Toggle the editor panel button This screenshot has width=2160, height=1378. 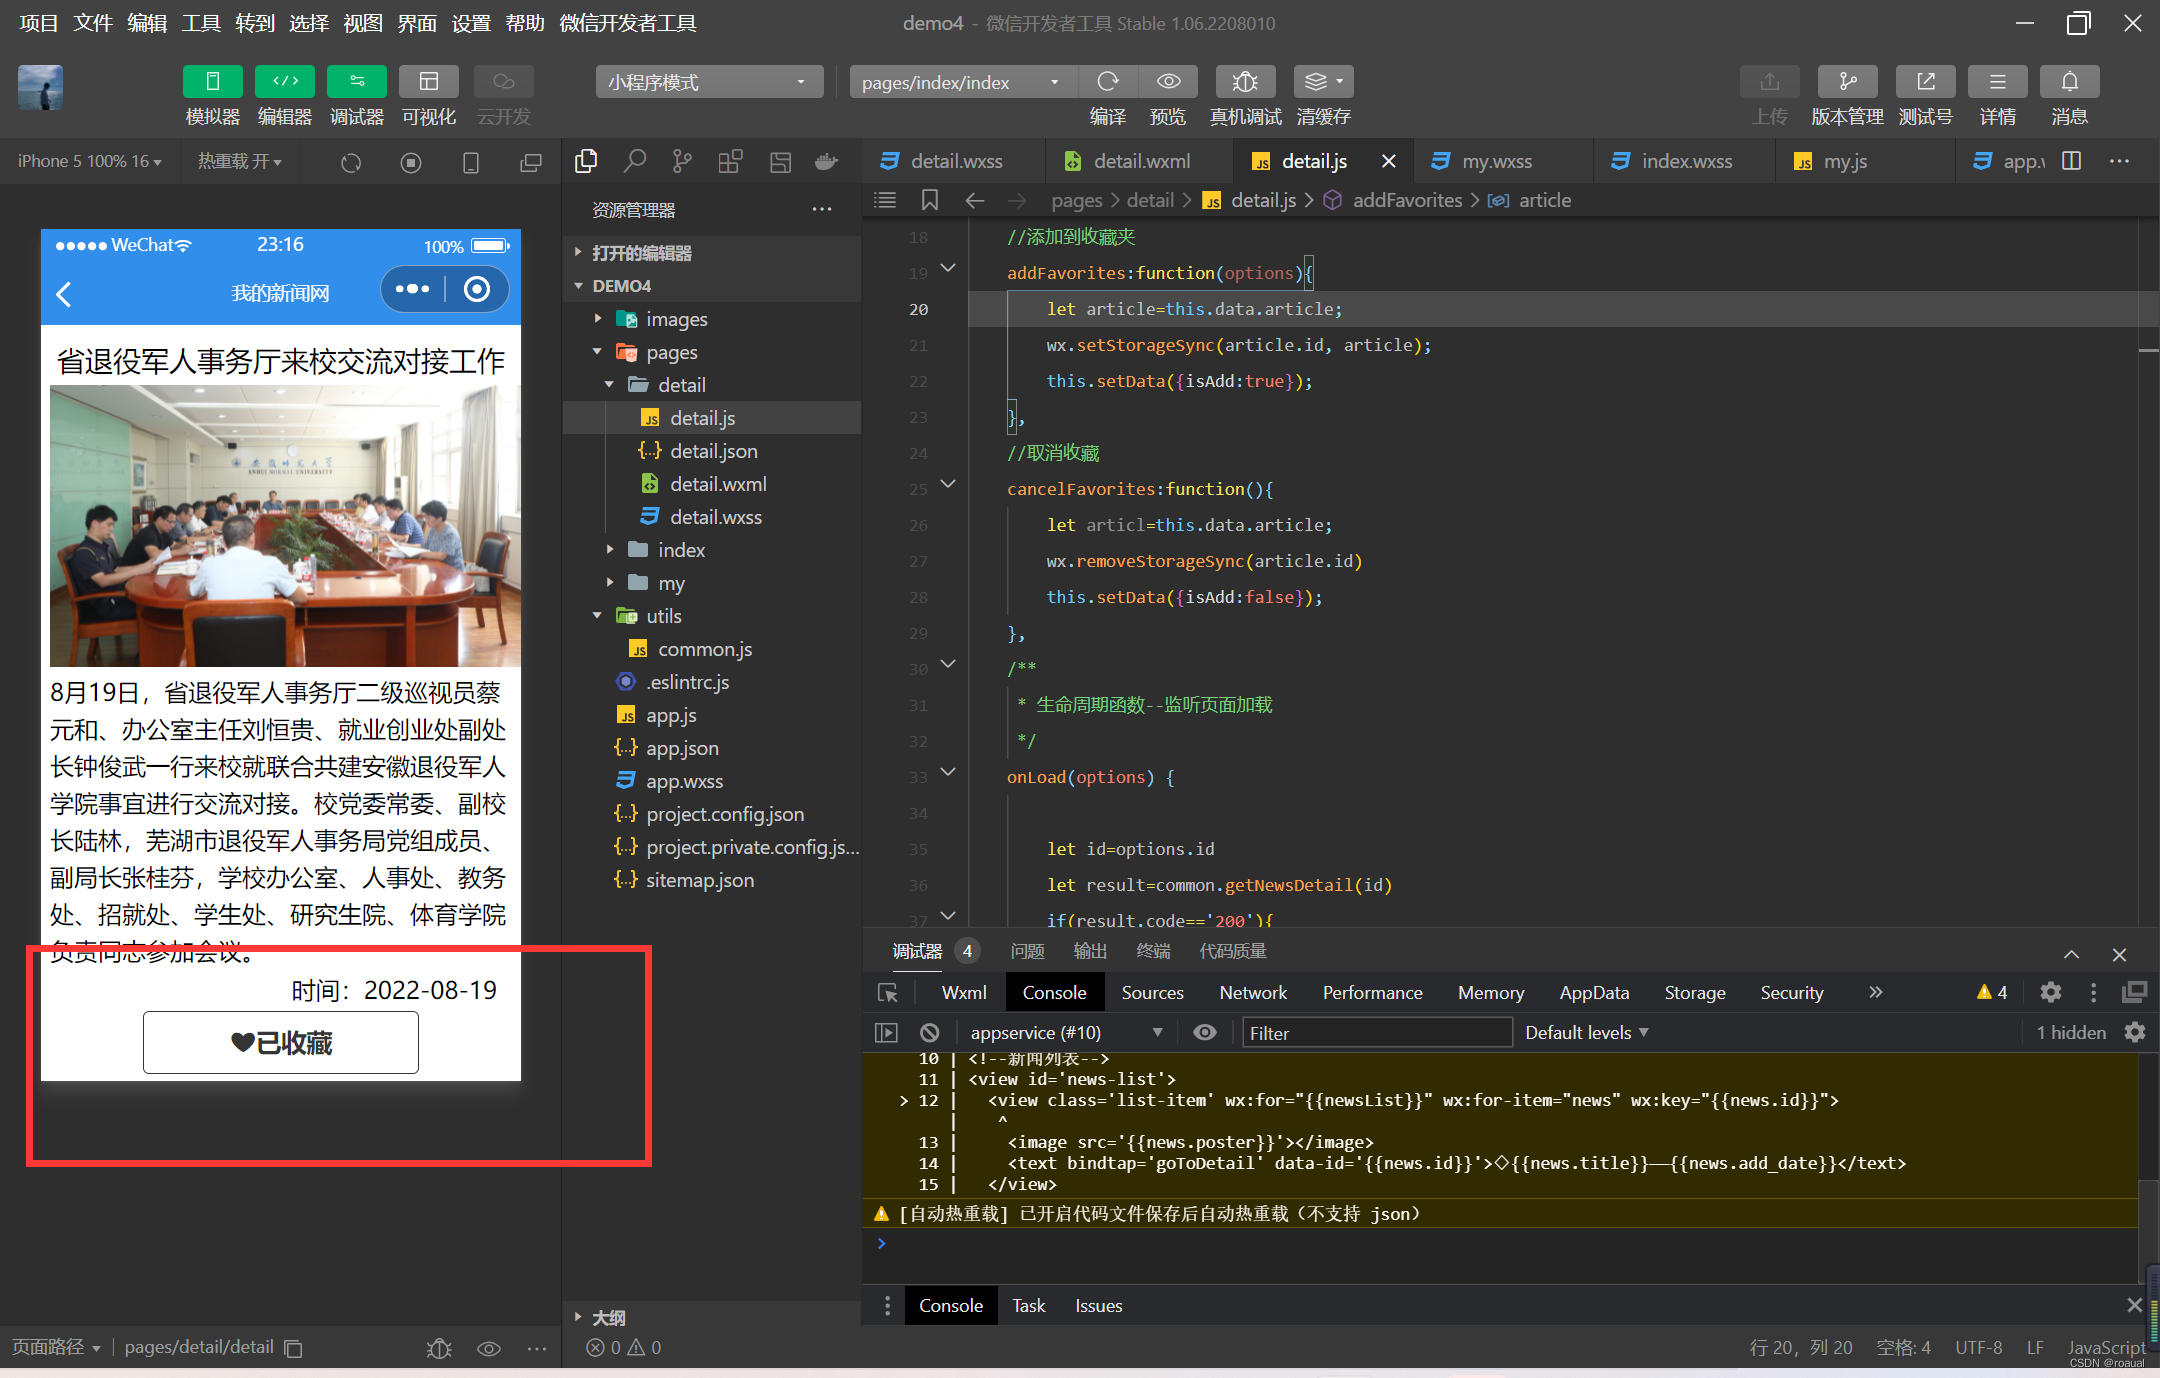pyautogui.click(x=284, y=81)
